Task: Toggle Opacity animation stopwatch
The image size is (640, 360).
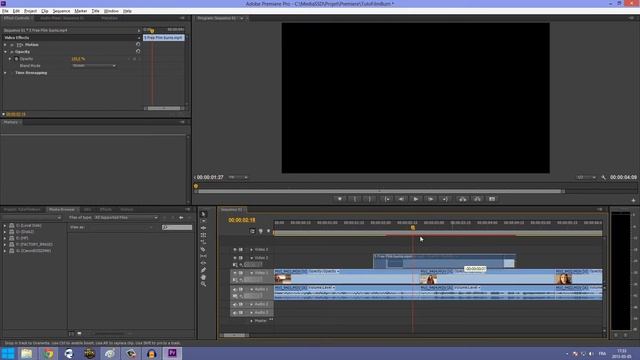Action: pos(16,59)
